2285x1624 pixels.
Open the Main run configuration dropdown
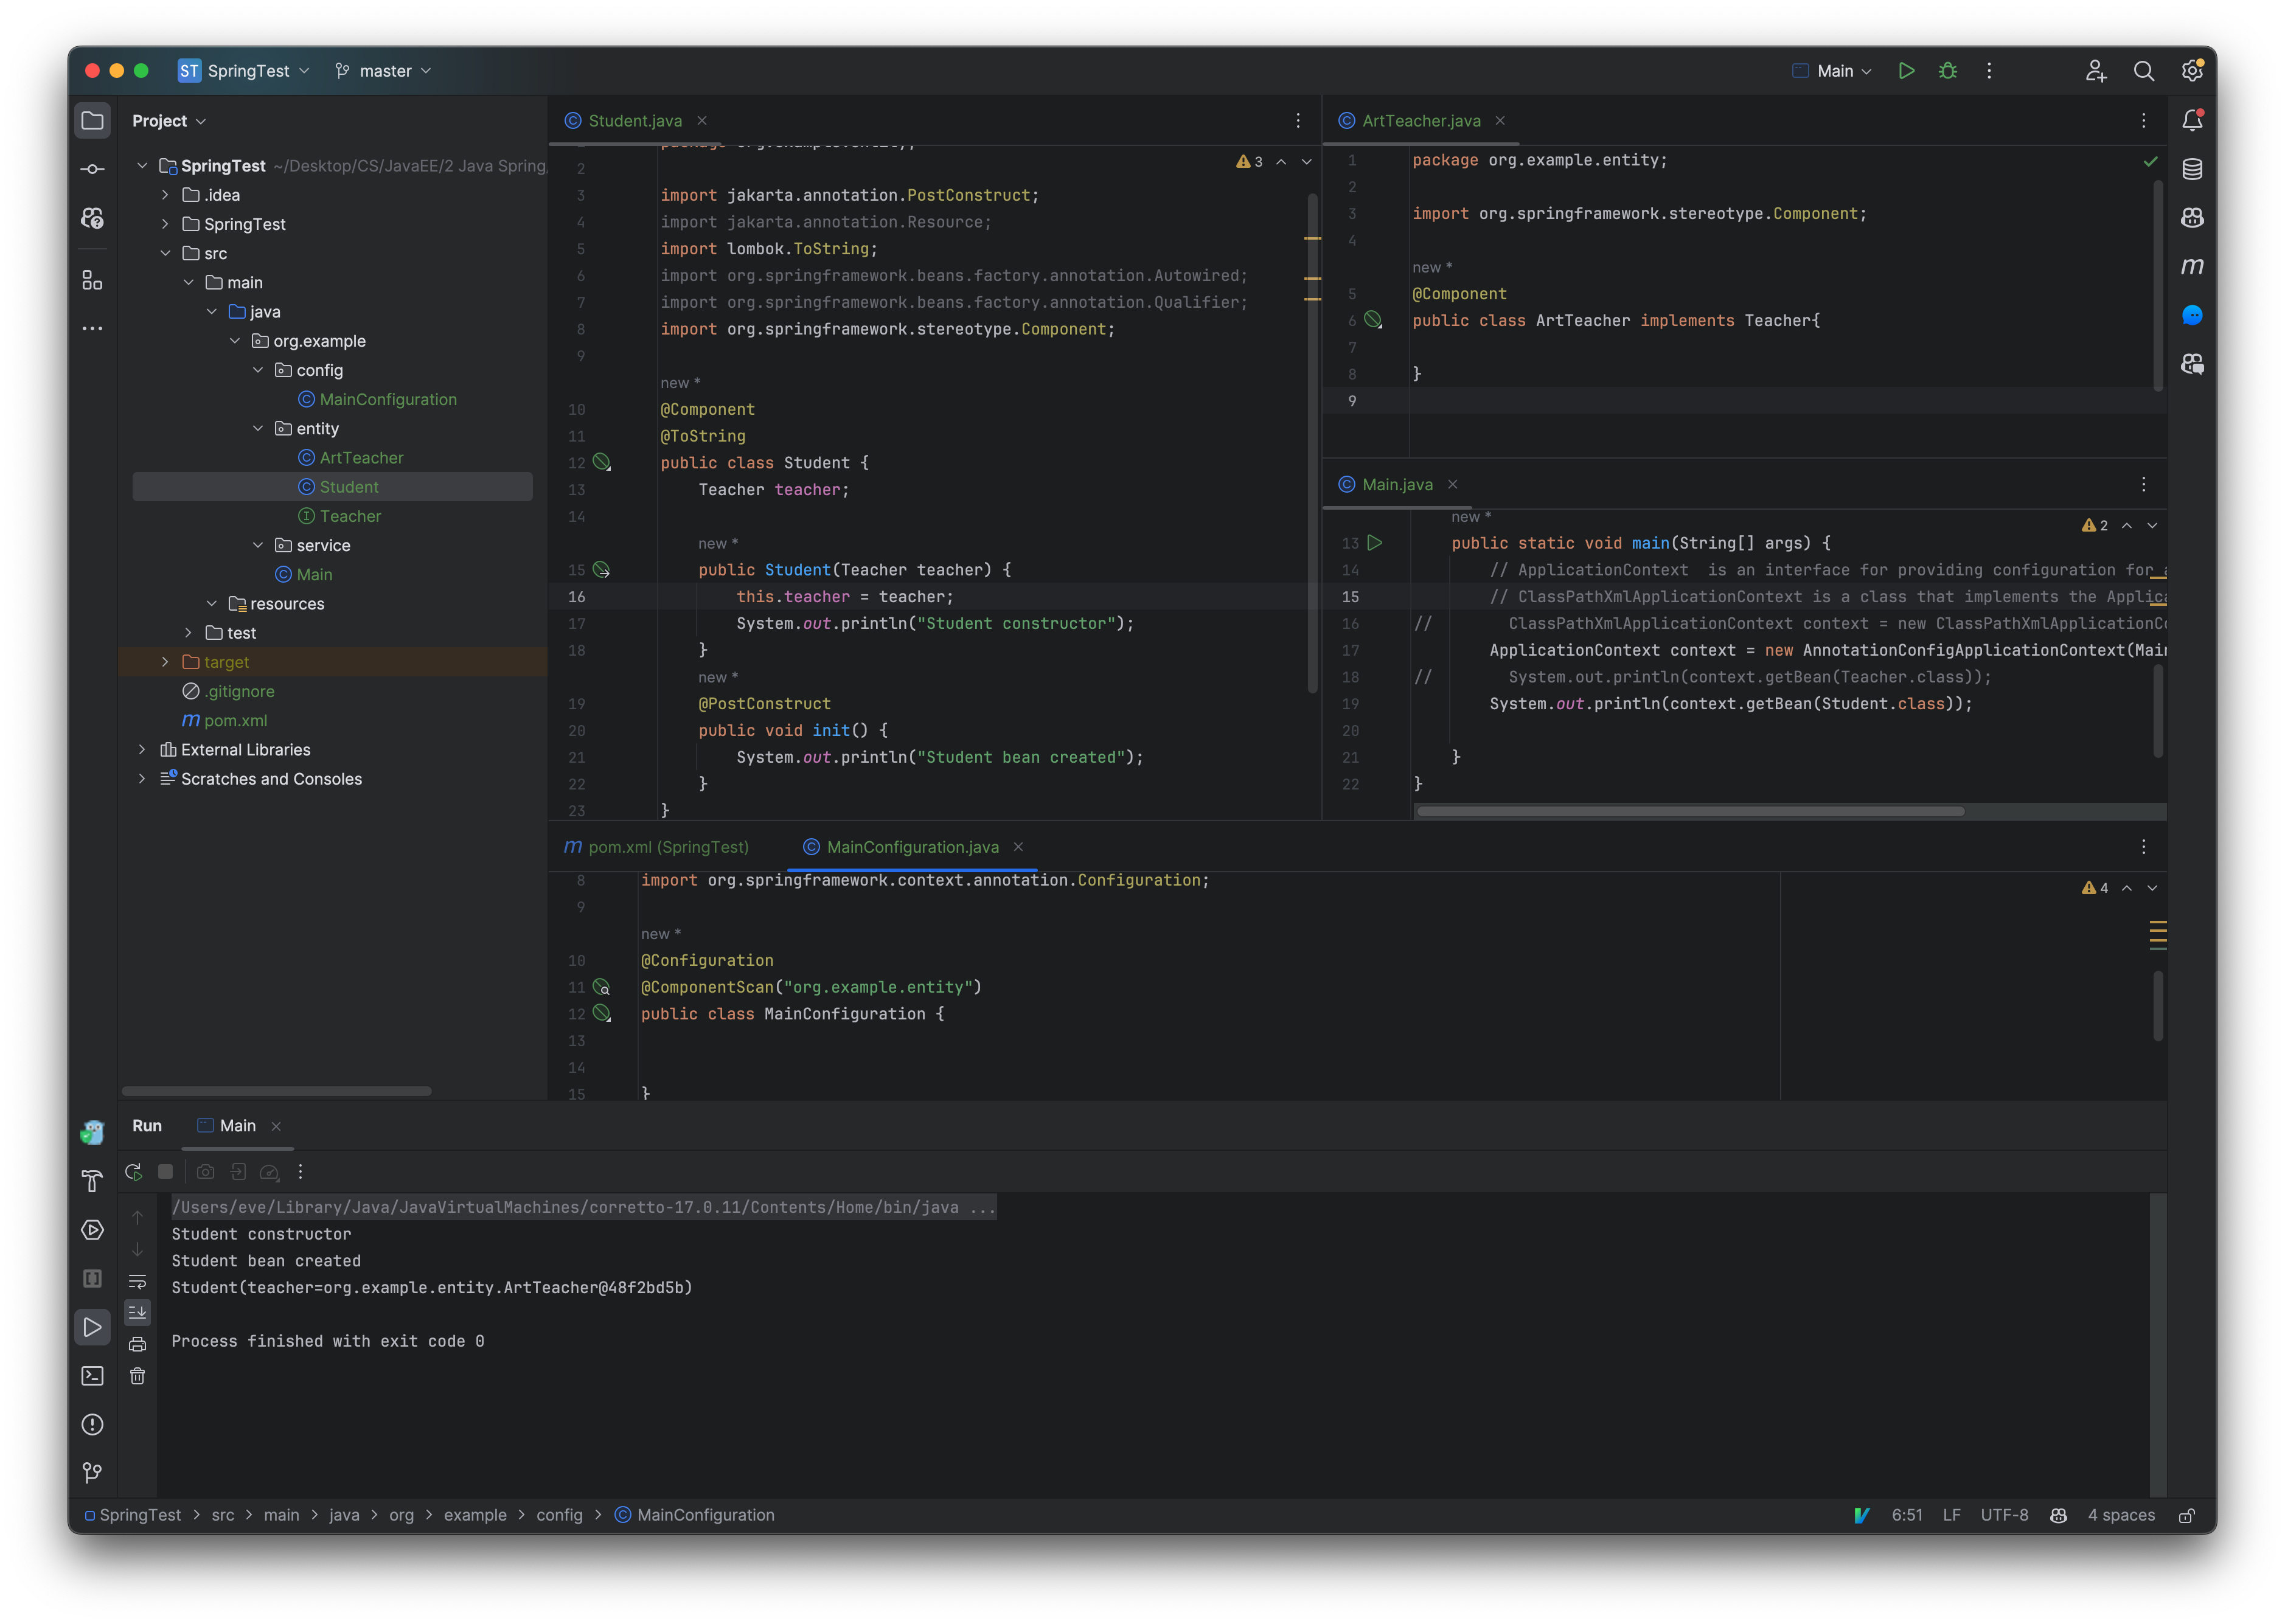(x=1832, y=71)
